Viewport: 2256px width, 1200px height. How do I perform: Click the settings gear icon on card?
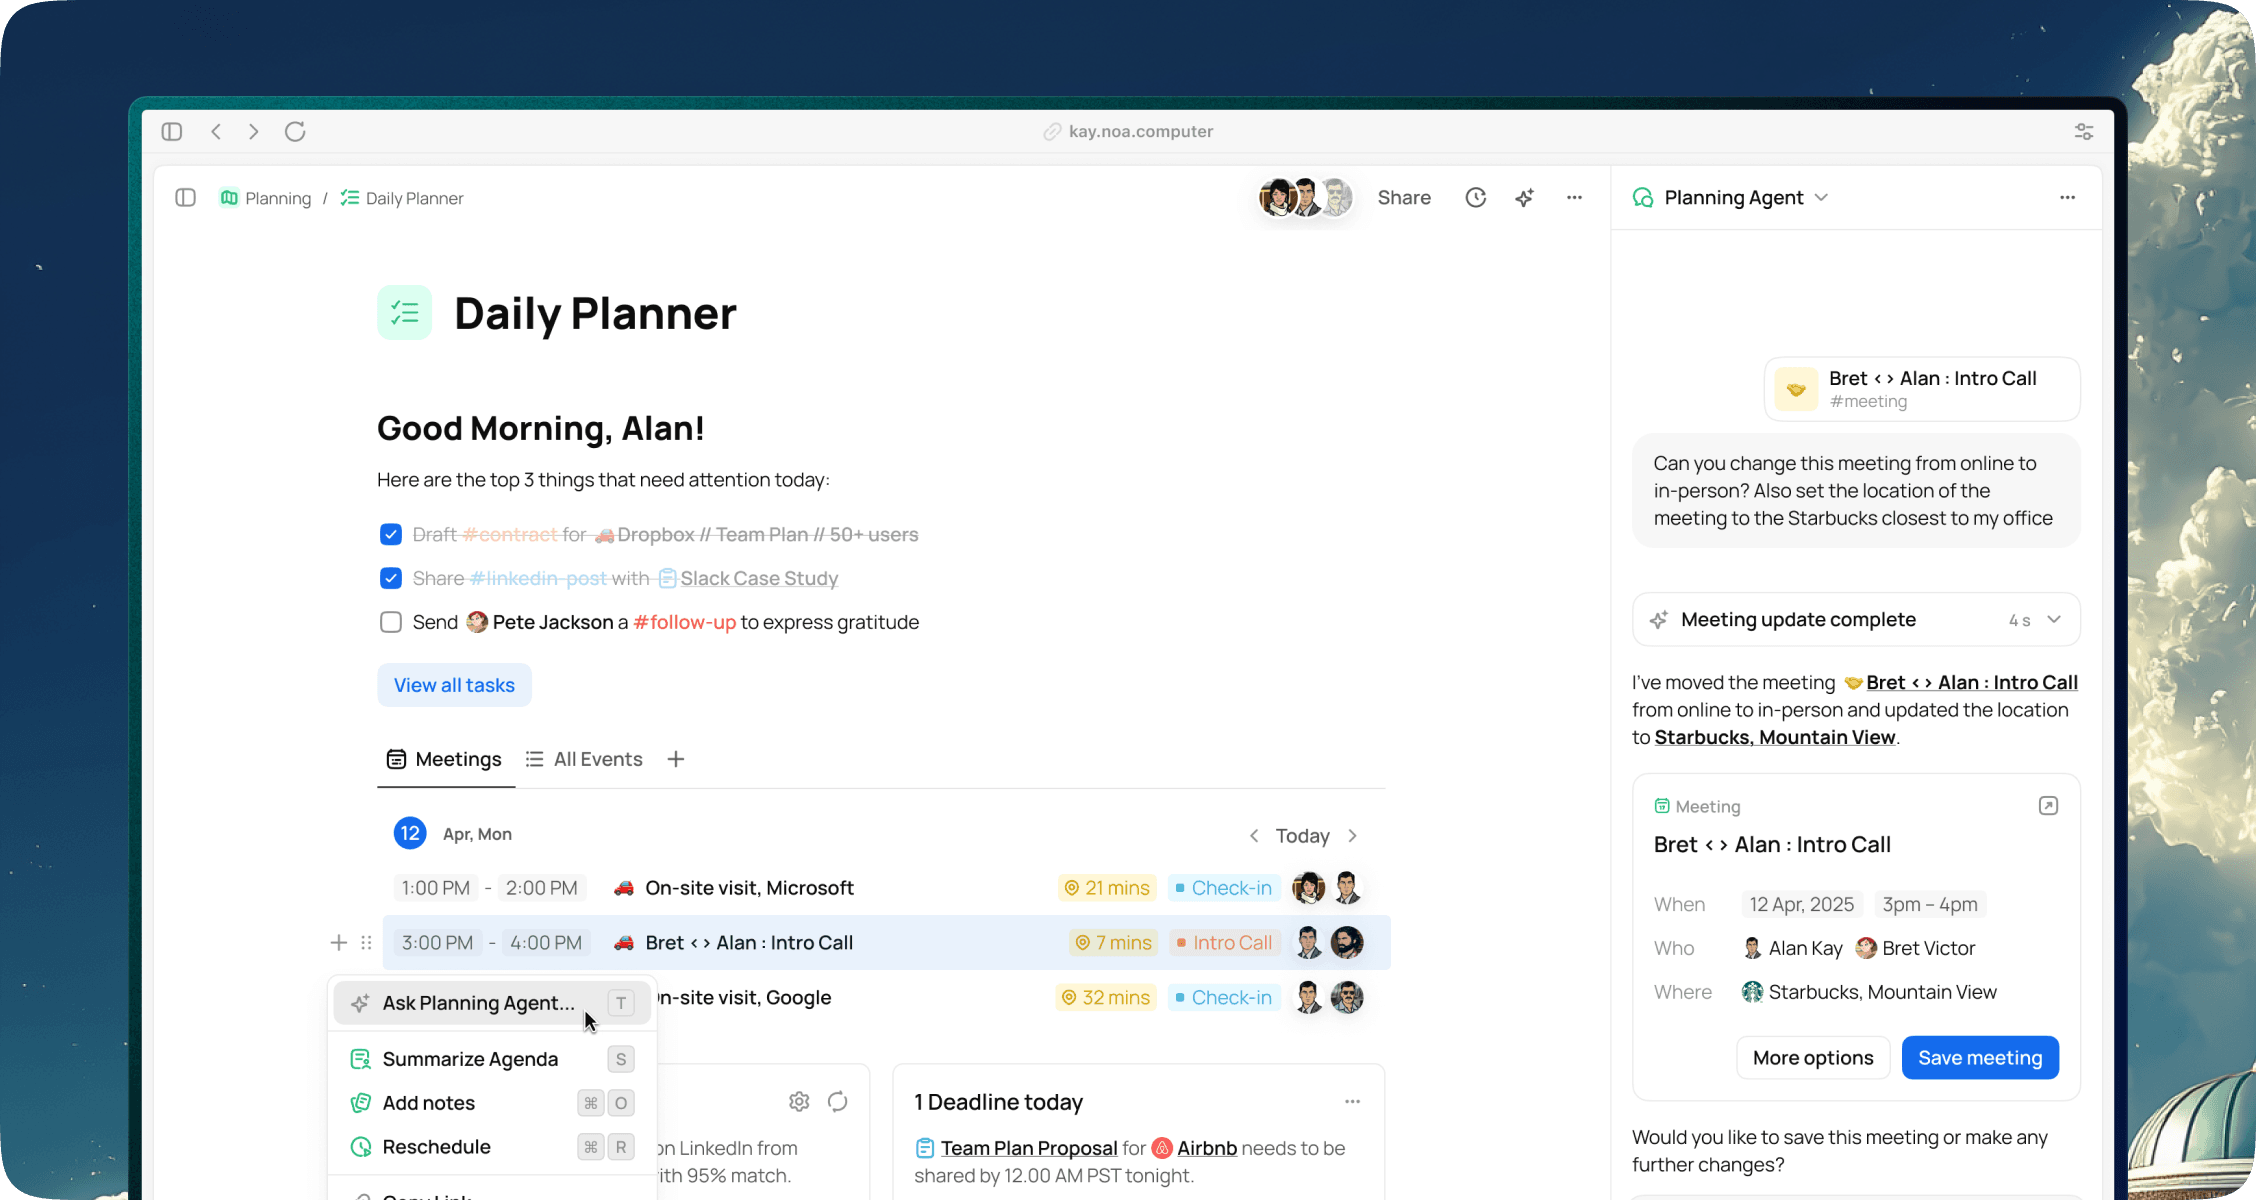click(799, 1101)
